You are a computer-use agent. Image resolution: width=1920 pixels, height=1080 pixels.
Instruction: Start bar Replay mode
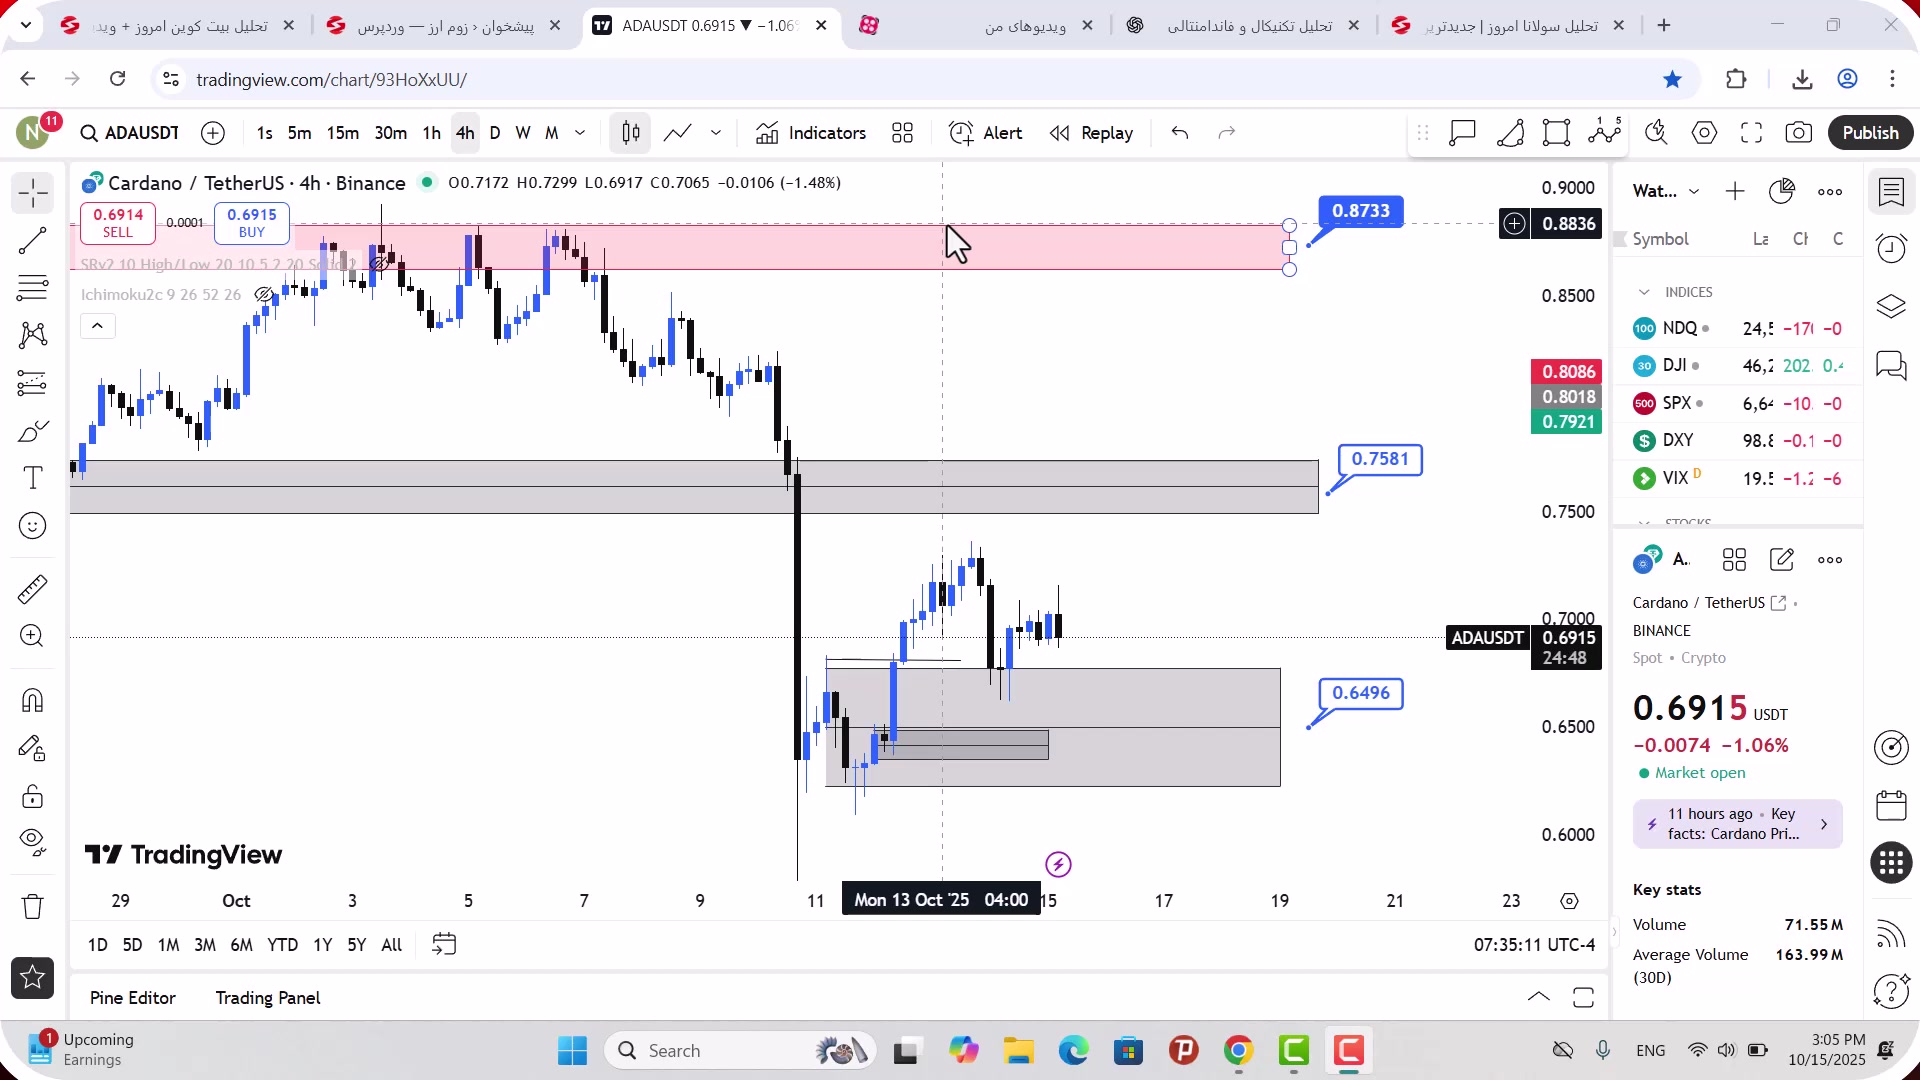(1091, 133)
